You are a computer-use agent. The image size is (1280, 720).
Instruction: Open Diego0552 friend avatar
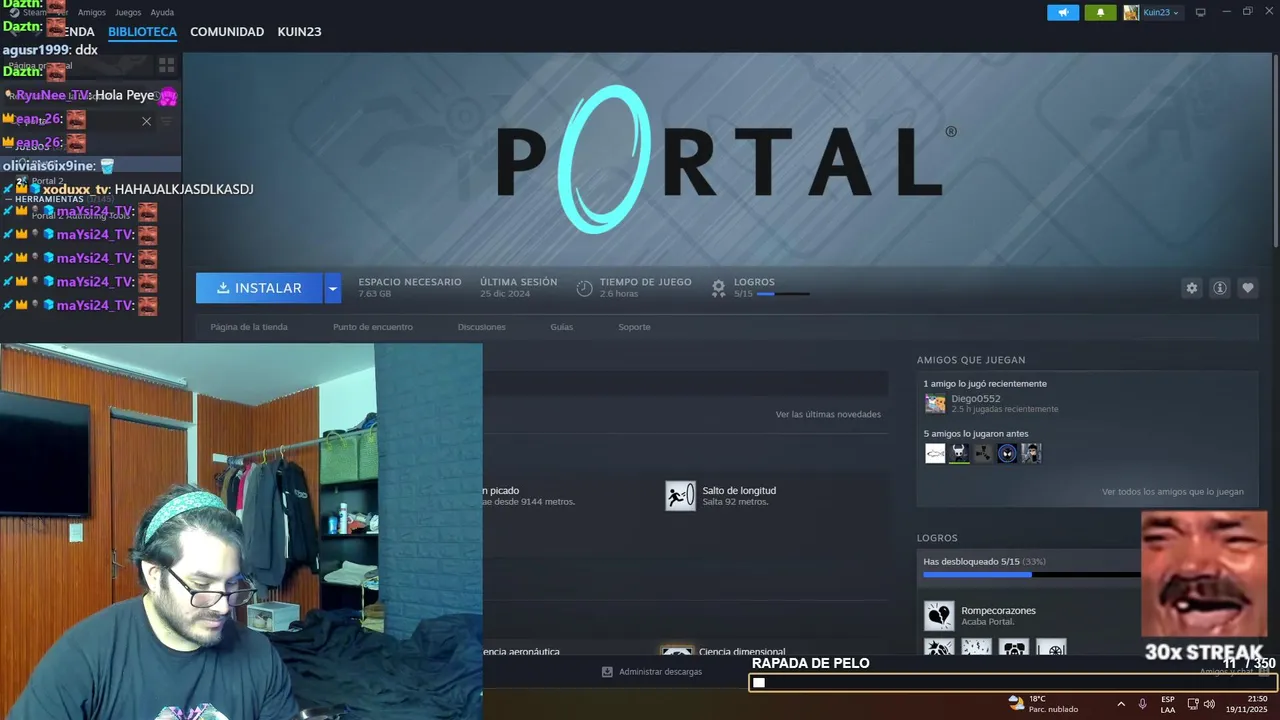[935, 403]
